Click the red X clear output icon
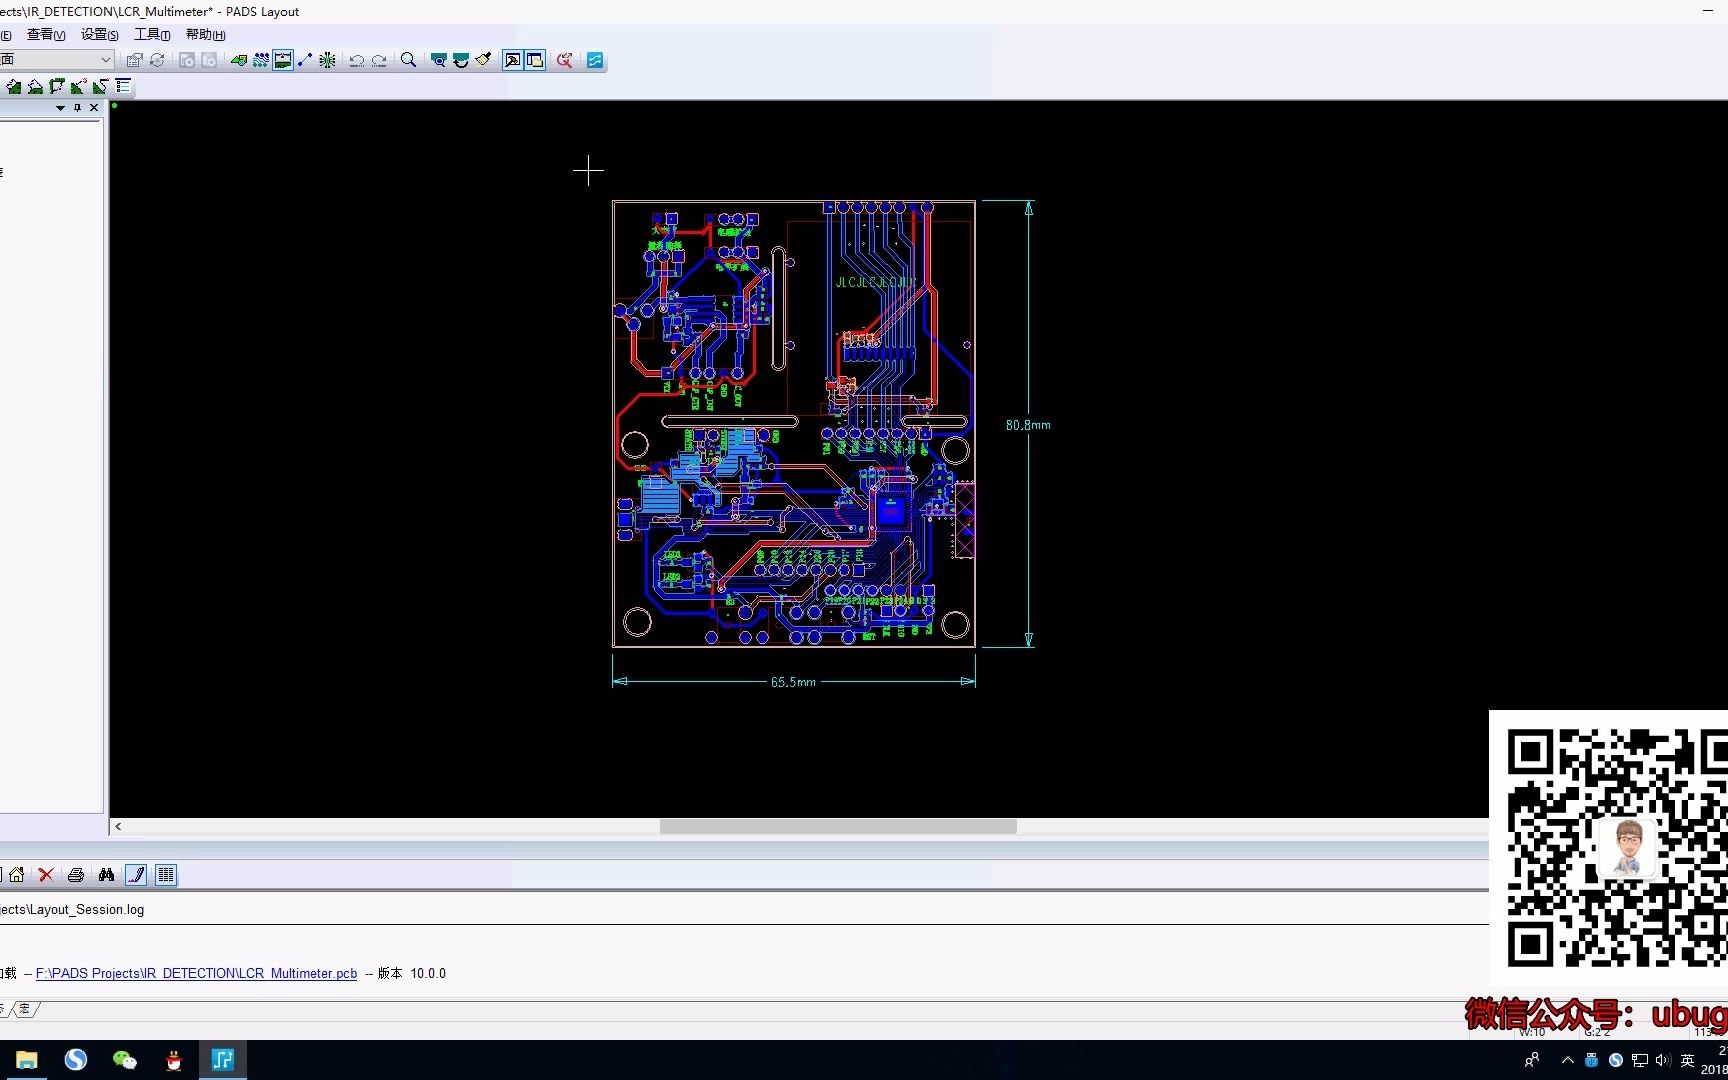Image resolution: width=1728 pixels, height=1080 pixels. click(x=46, y=875)
